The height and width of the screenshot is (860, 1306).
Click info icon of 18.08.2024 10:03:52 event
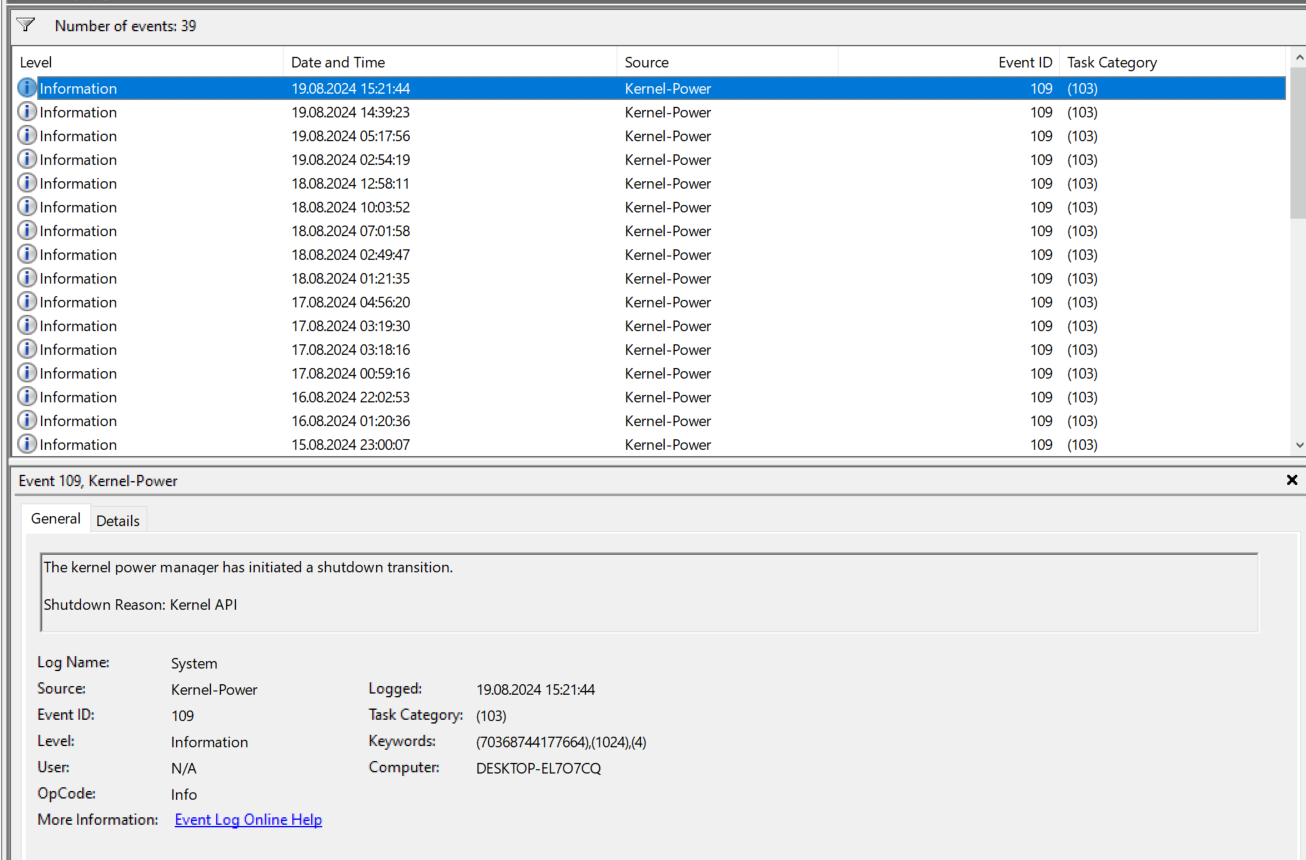pos(27,207)
